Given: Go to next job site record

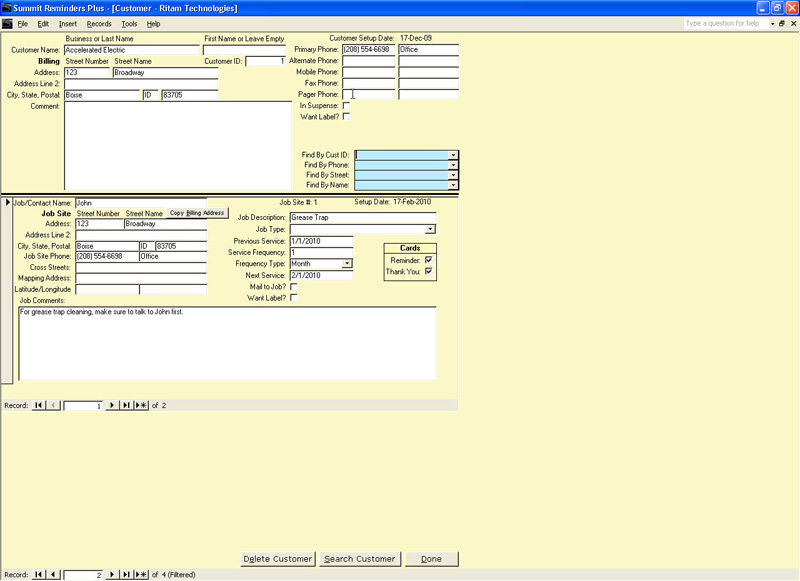Looking at the screenshot, I should (113, 405).
